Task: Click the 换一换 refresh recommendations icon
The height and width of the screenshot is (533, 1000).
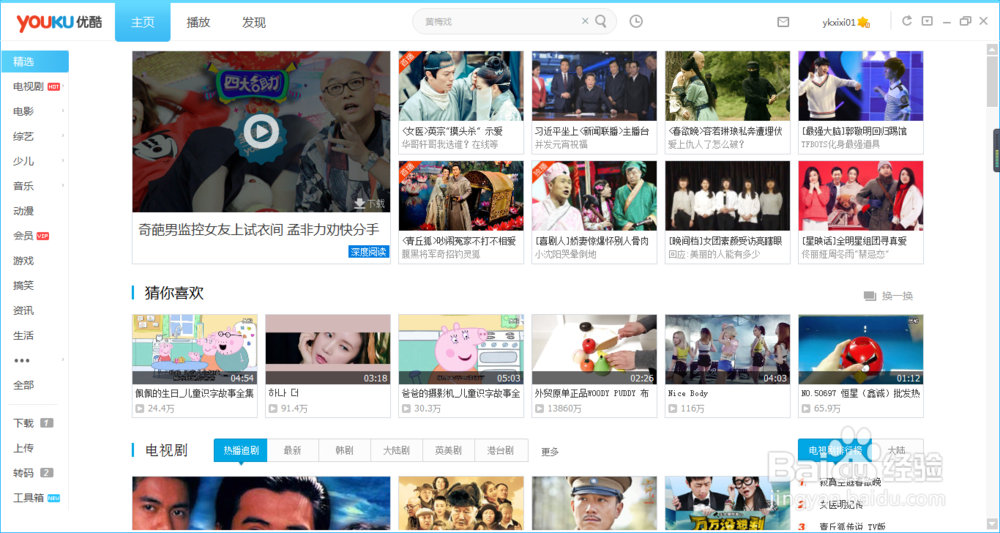Action: pyautogui.click(x=870, y=296)
